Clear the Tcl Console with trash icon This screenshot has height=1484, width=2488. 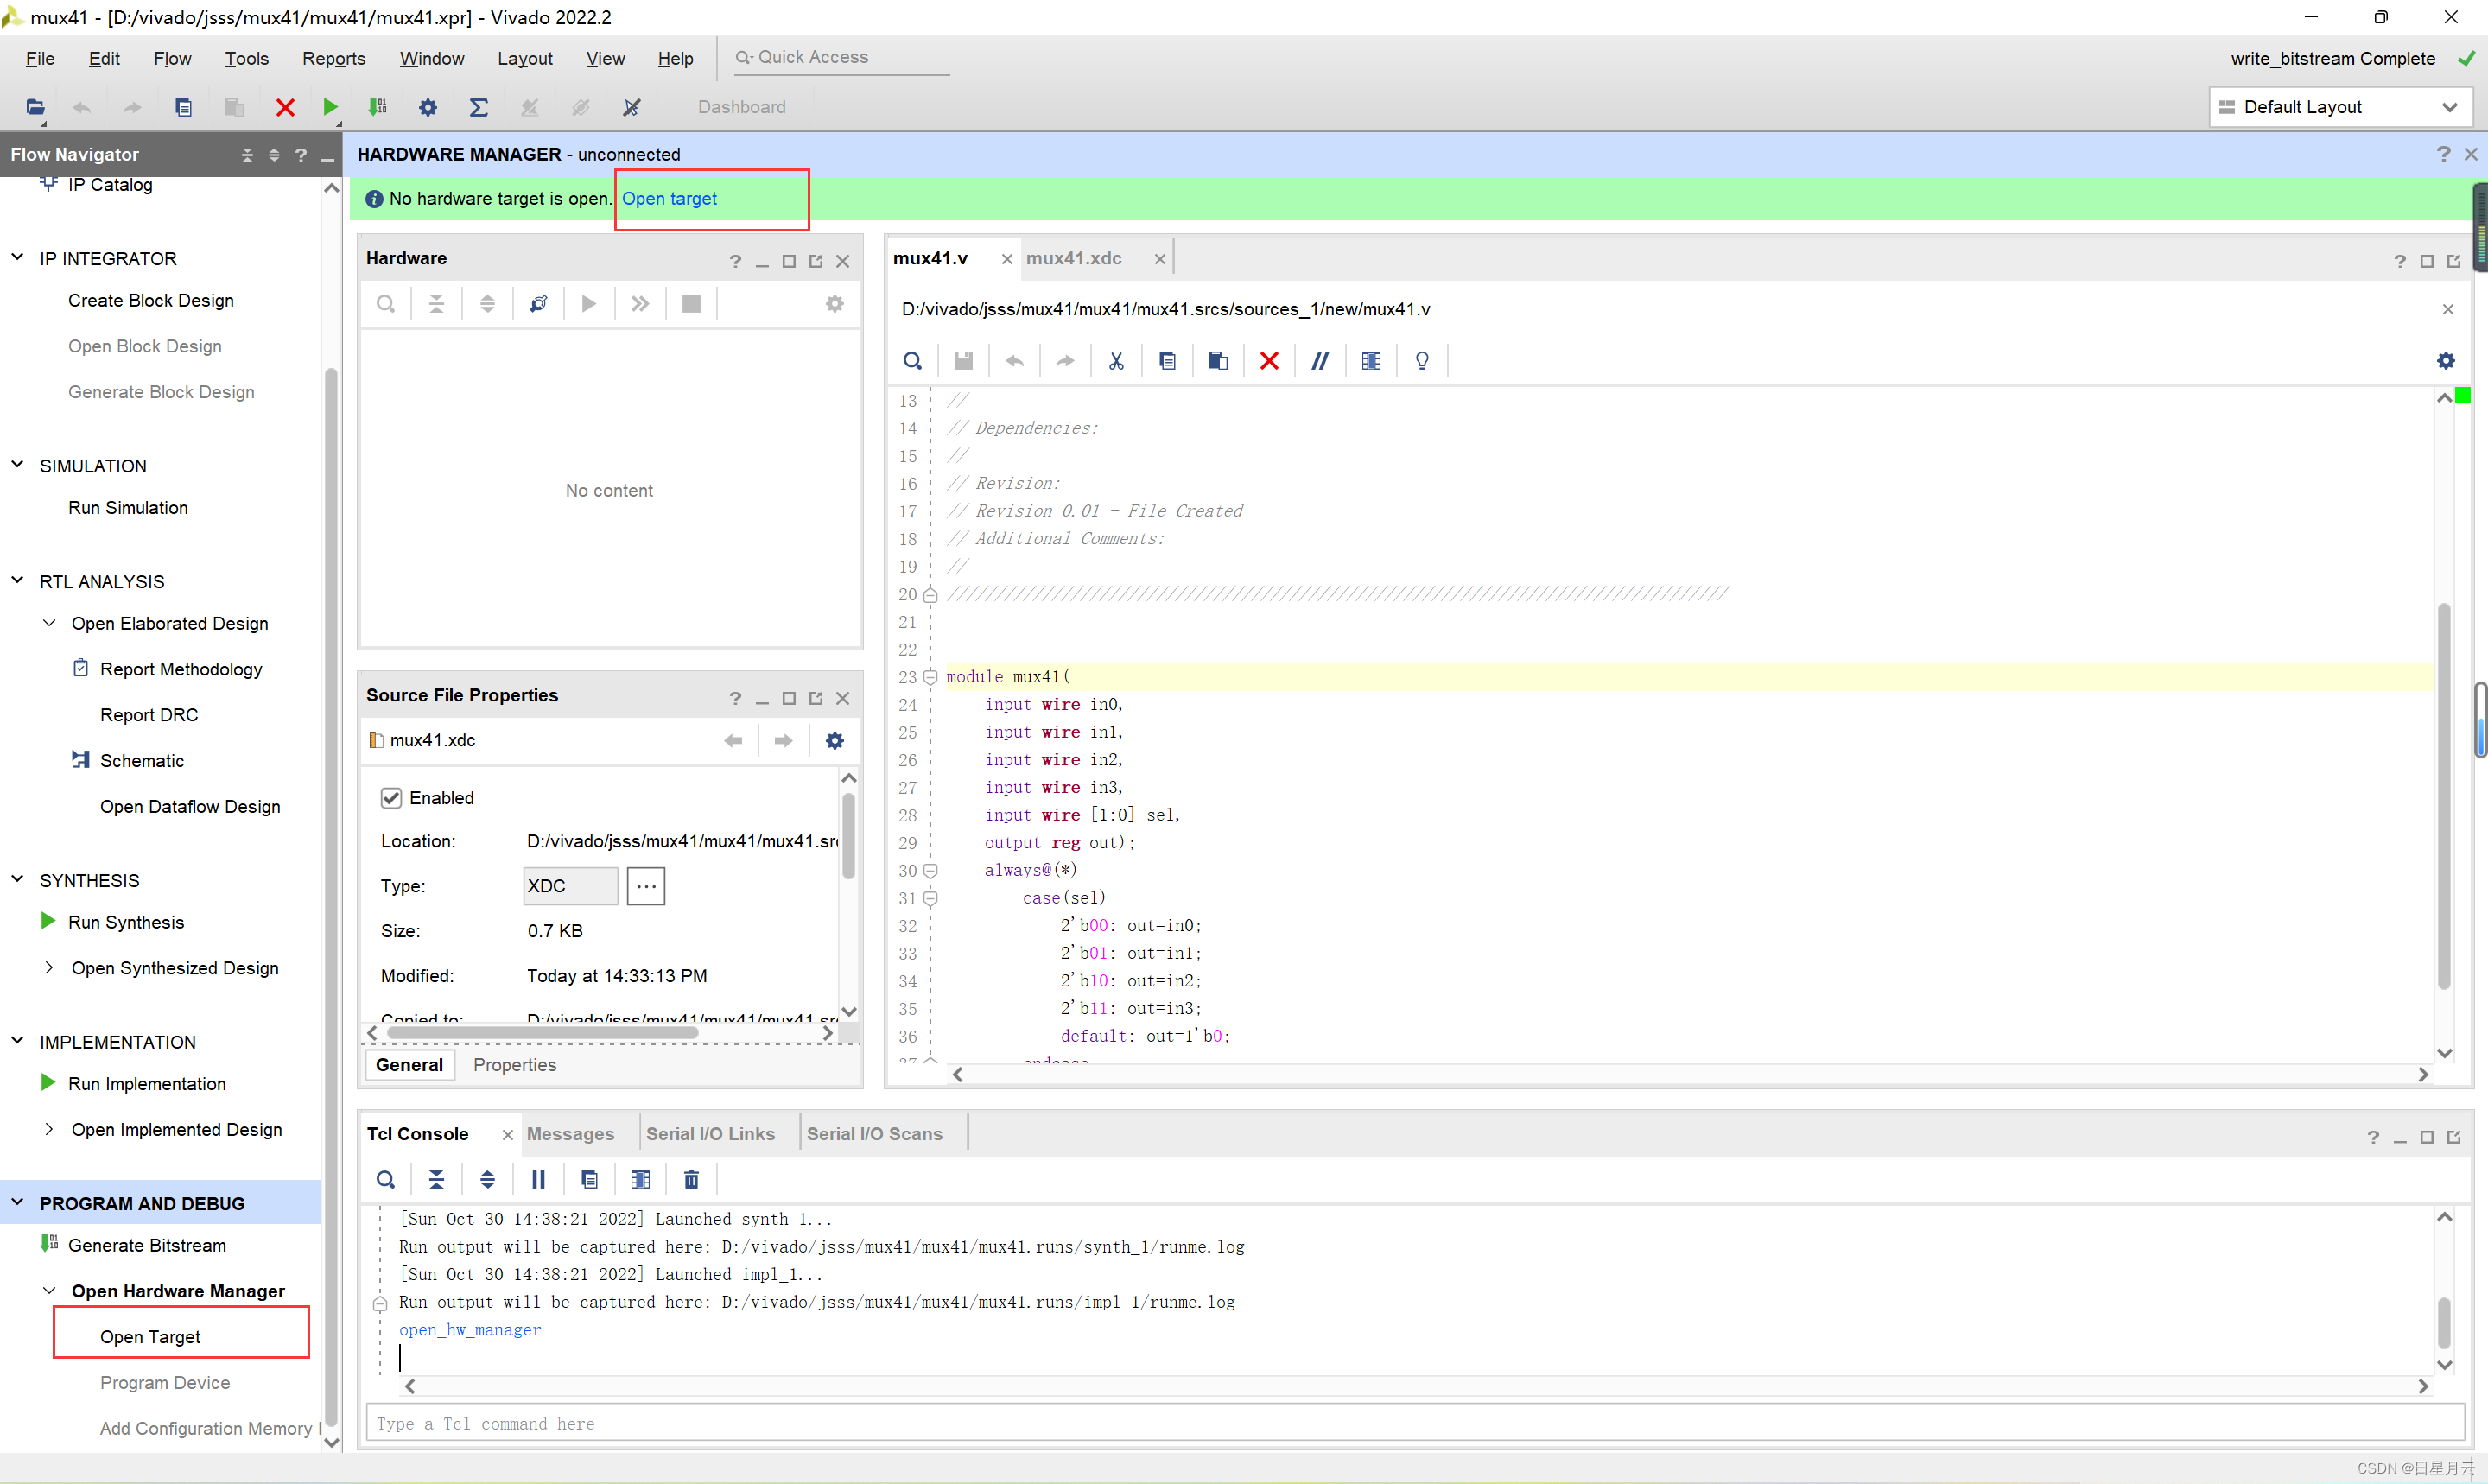(x=691, y=1180)
